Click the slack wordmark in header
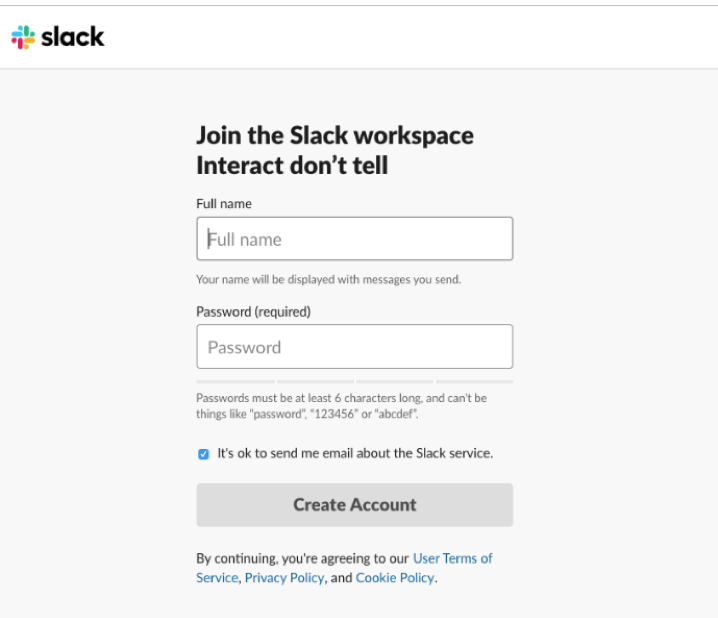718x618 pixels. click(73, 37)
